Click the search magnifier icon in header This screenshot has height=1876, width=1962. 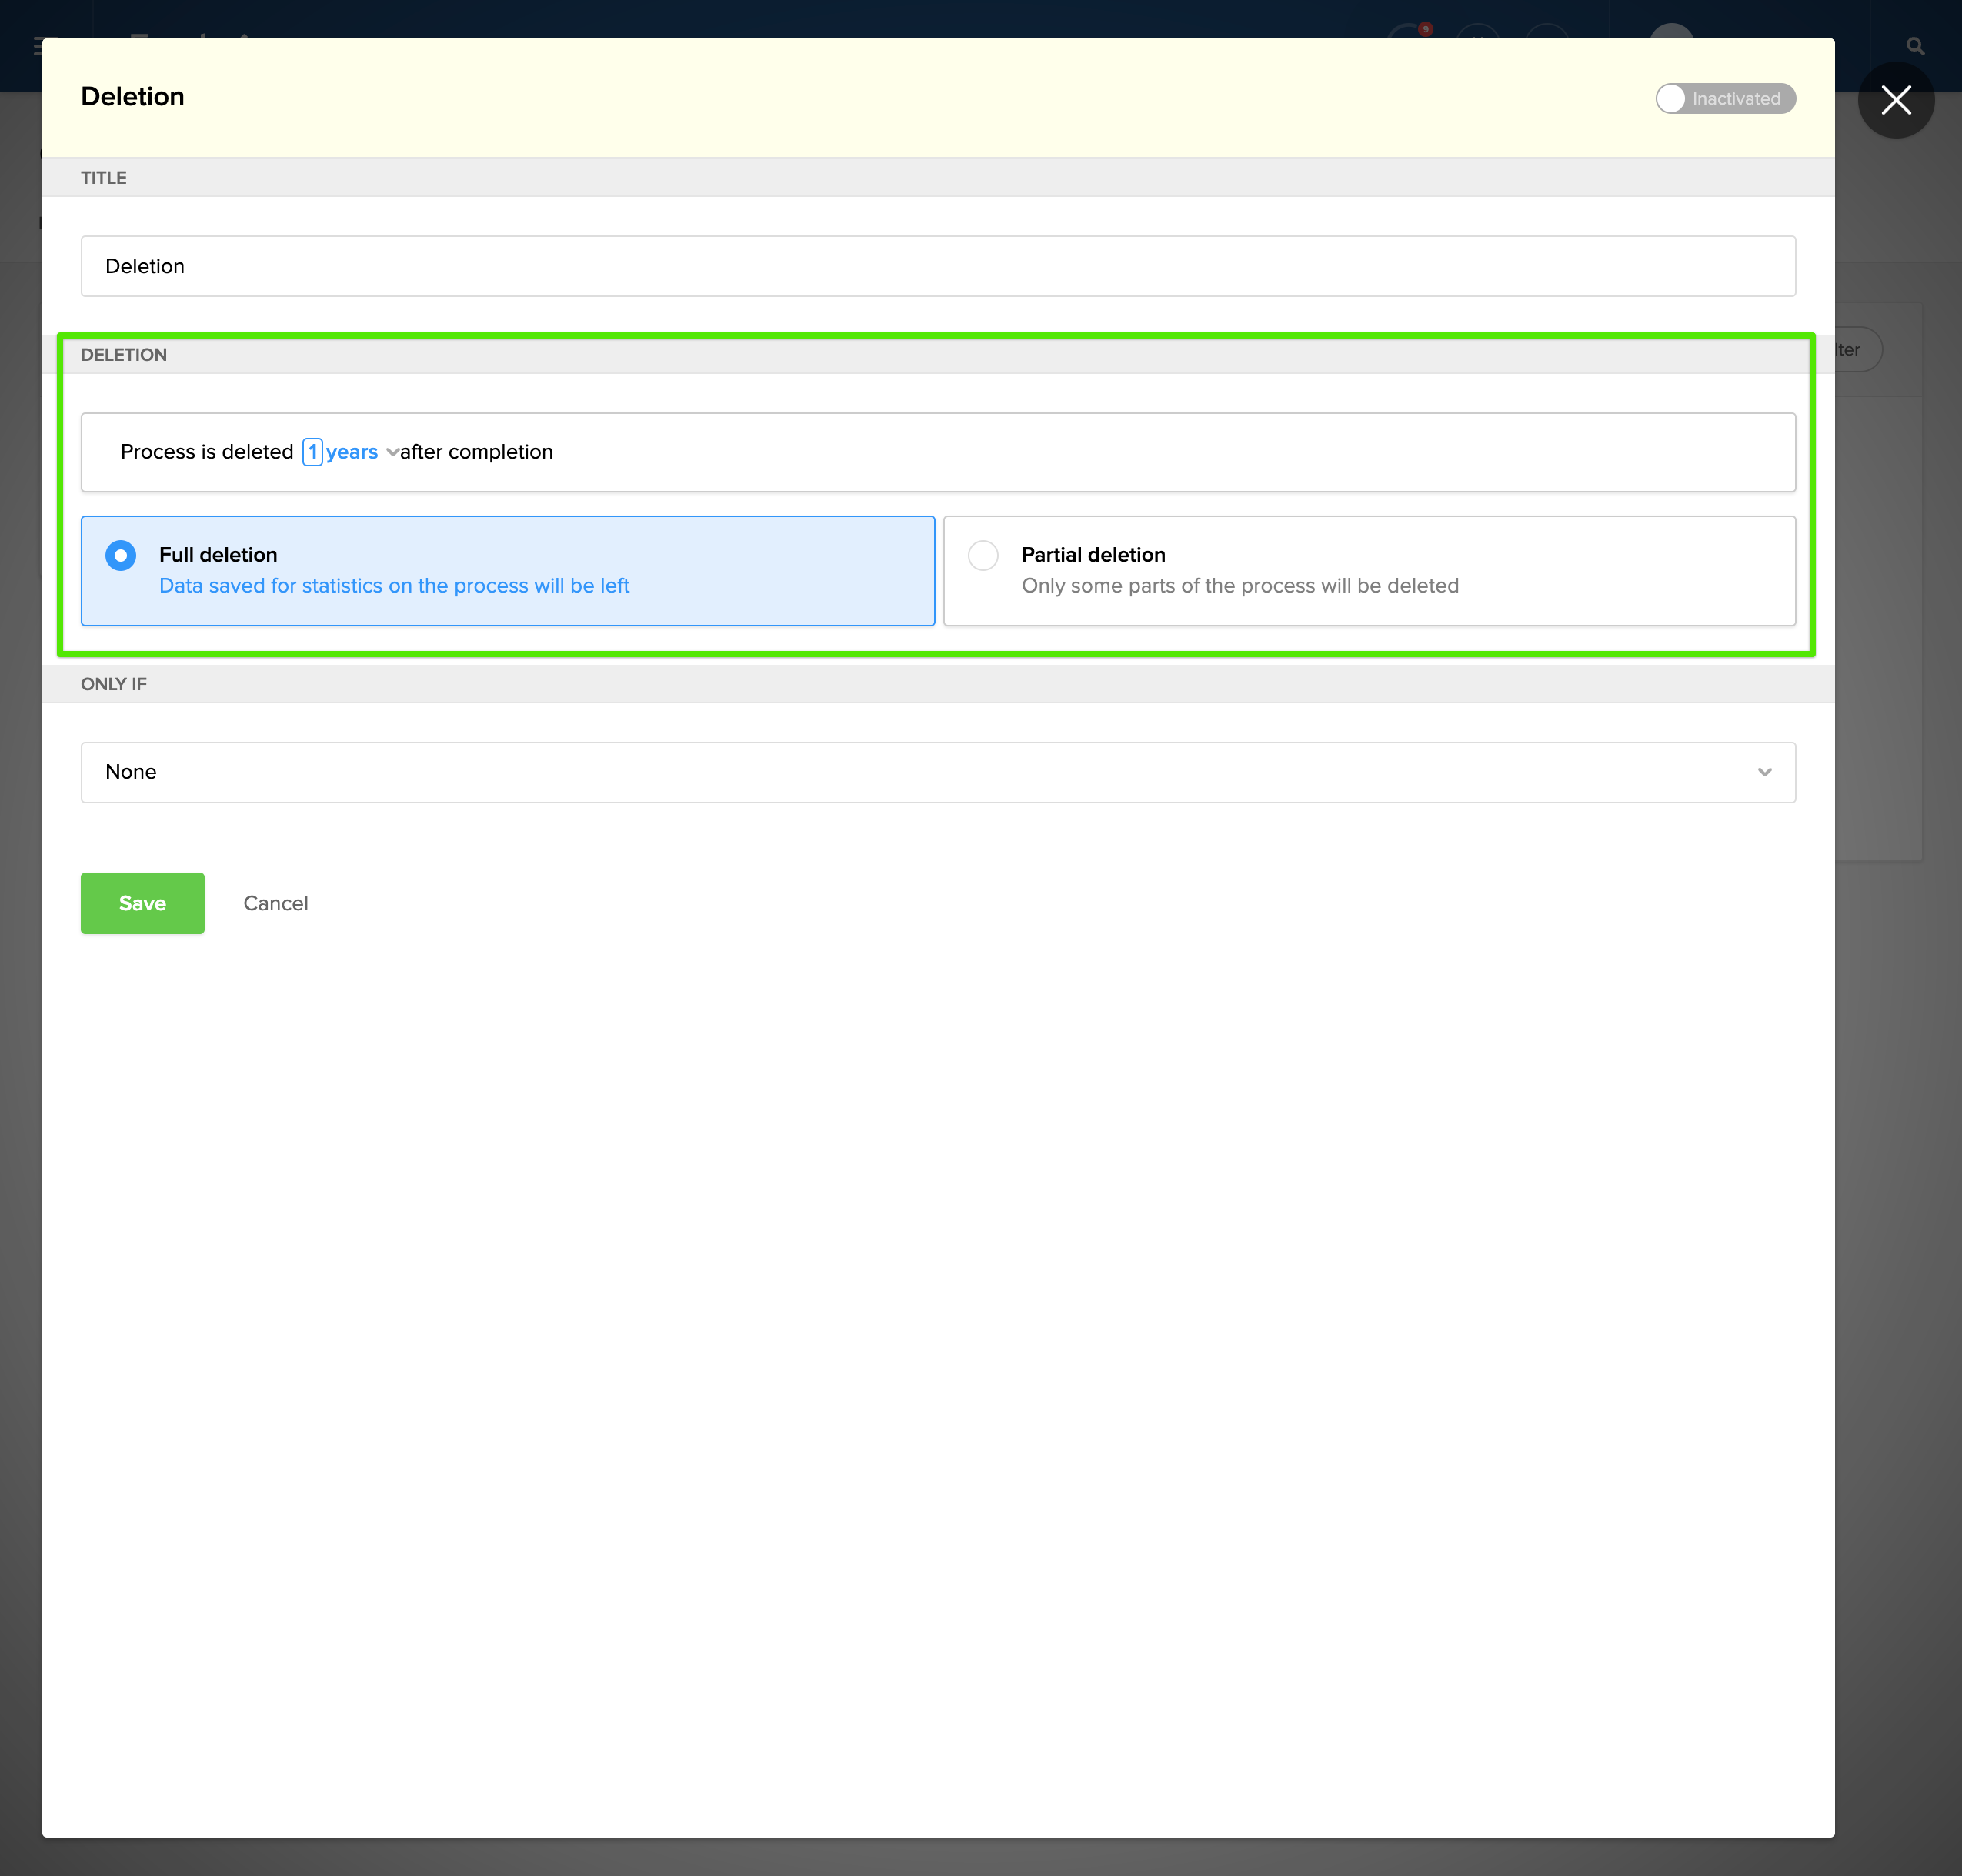[1914, 46]
